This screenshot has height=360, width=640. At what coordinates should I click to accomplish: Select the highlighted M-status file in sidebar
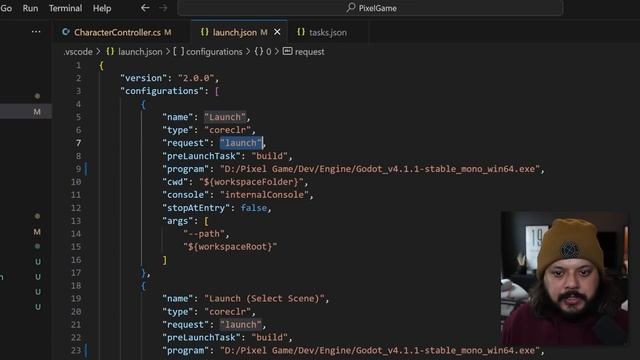click(26, 111)
